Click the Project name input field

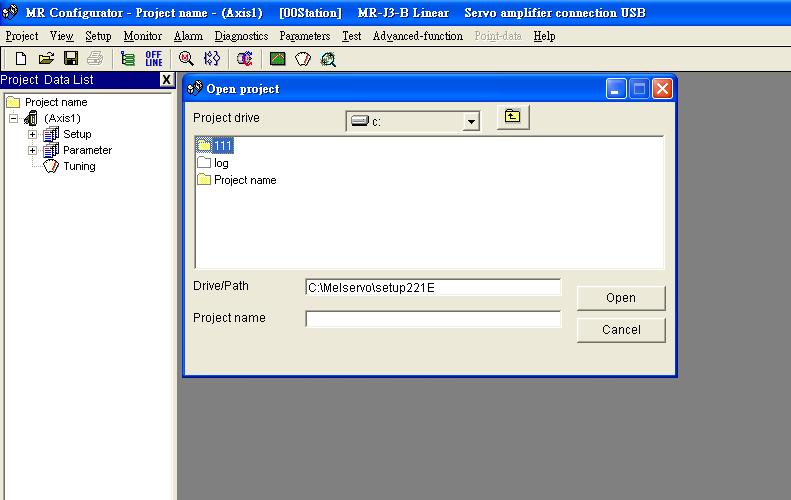[433, 320]
